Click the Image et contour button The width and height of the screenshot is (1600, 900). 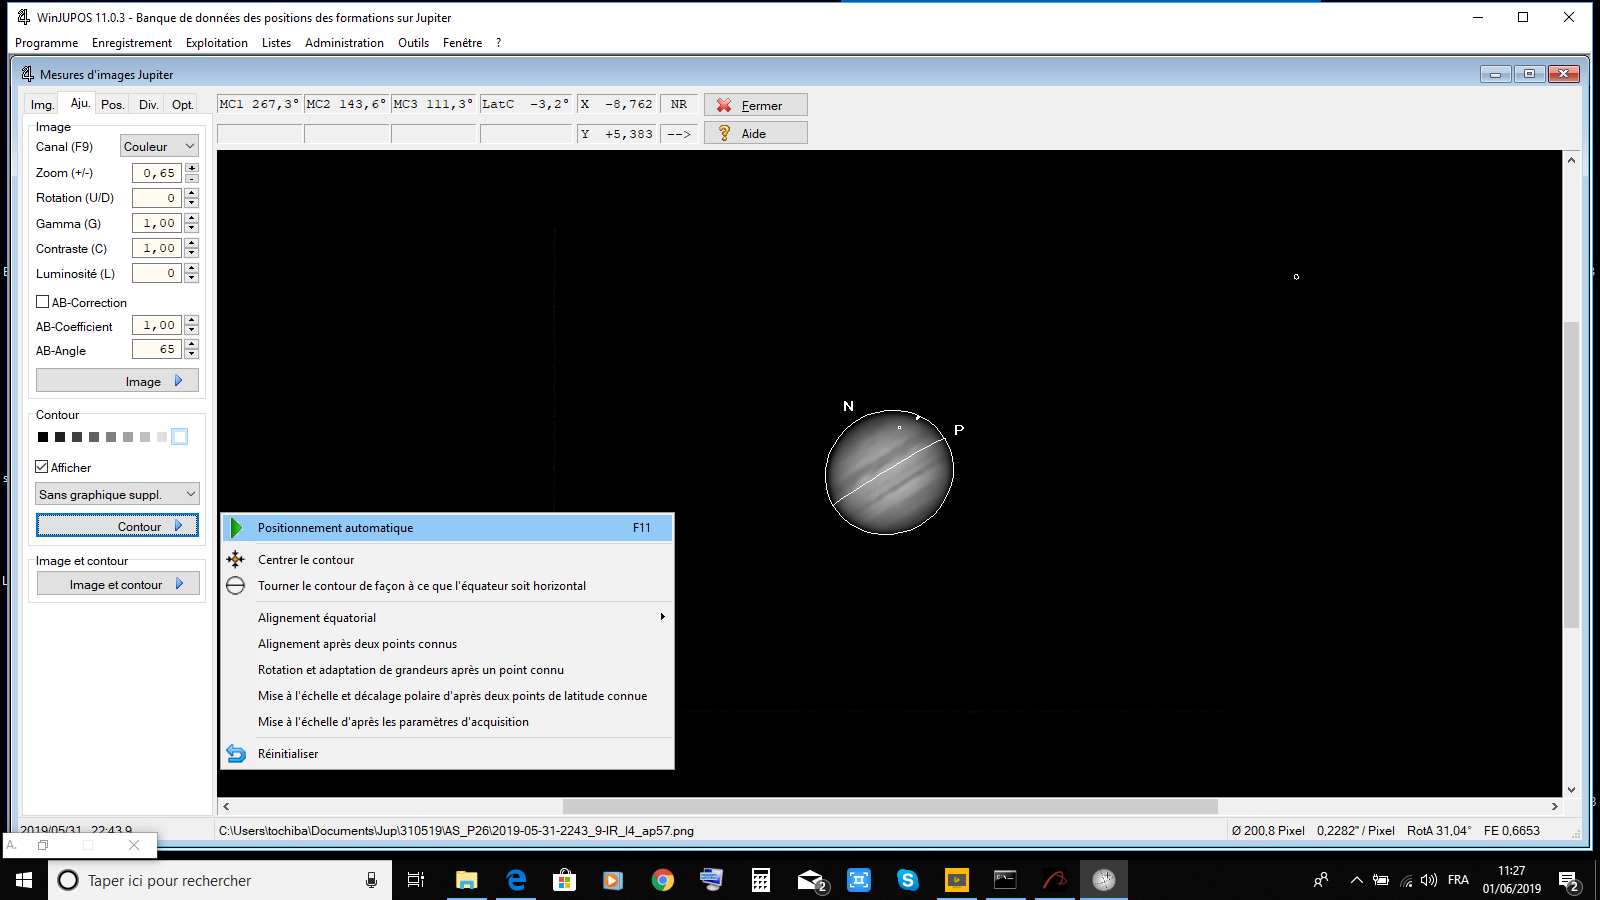click(x=118, y=584)
